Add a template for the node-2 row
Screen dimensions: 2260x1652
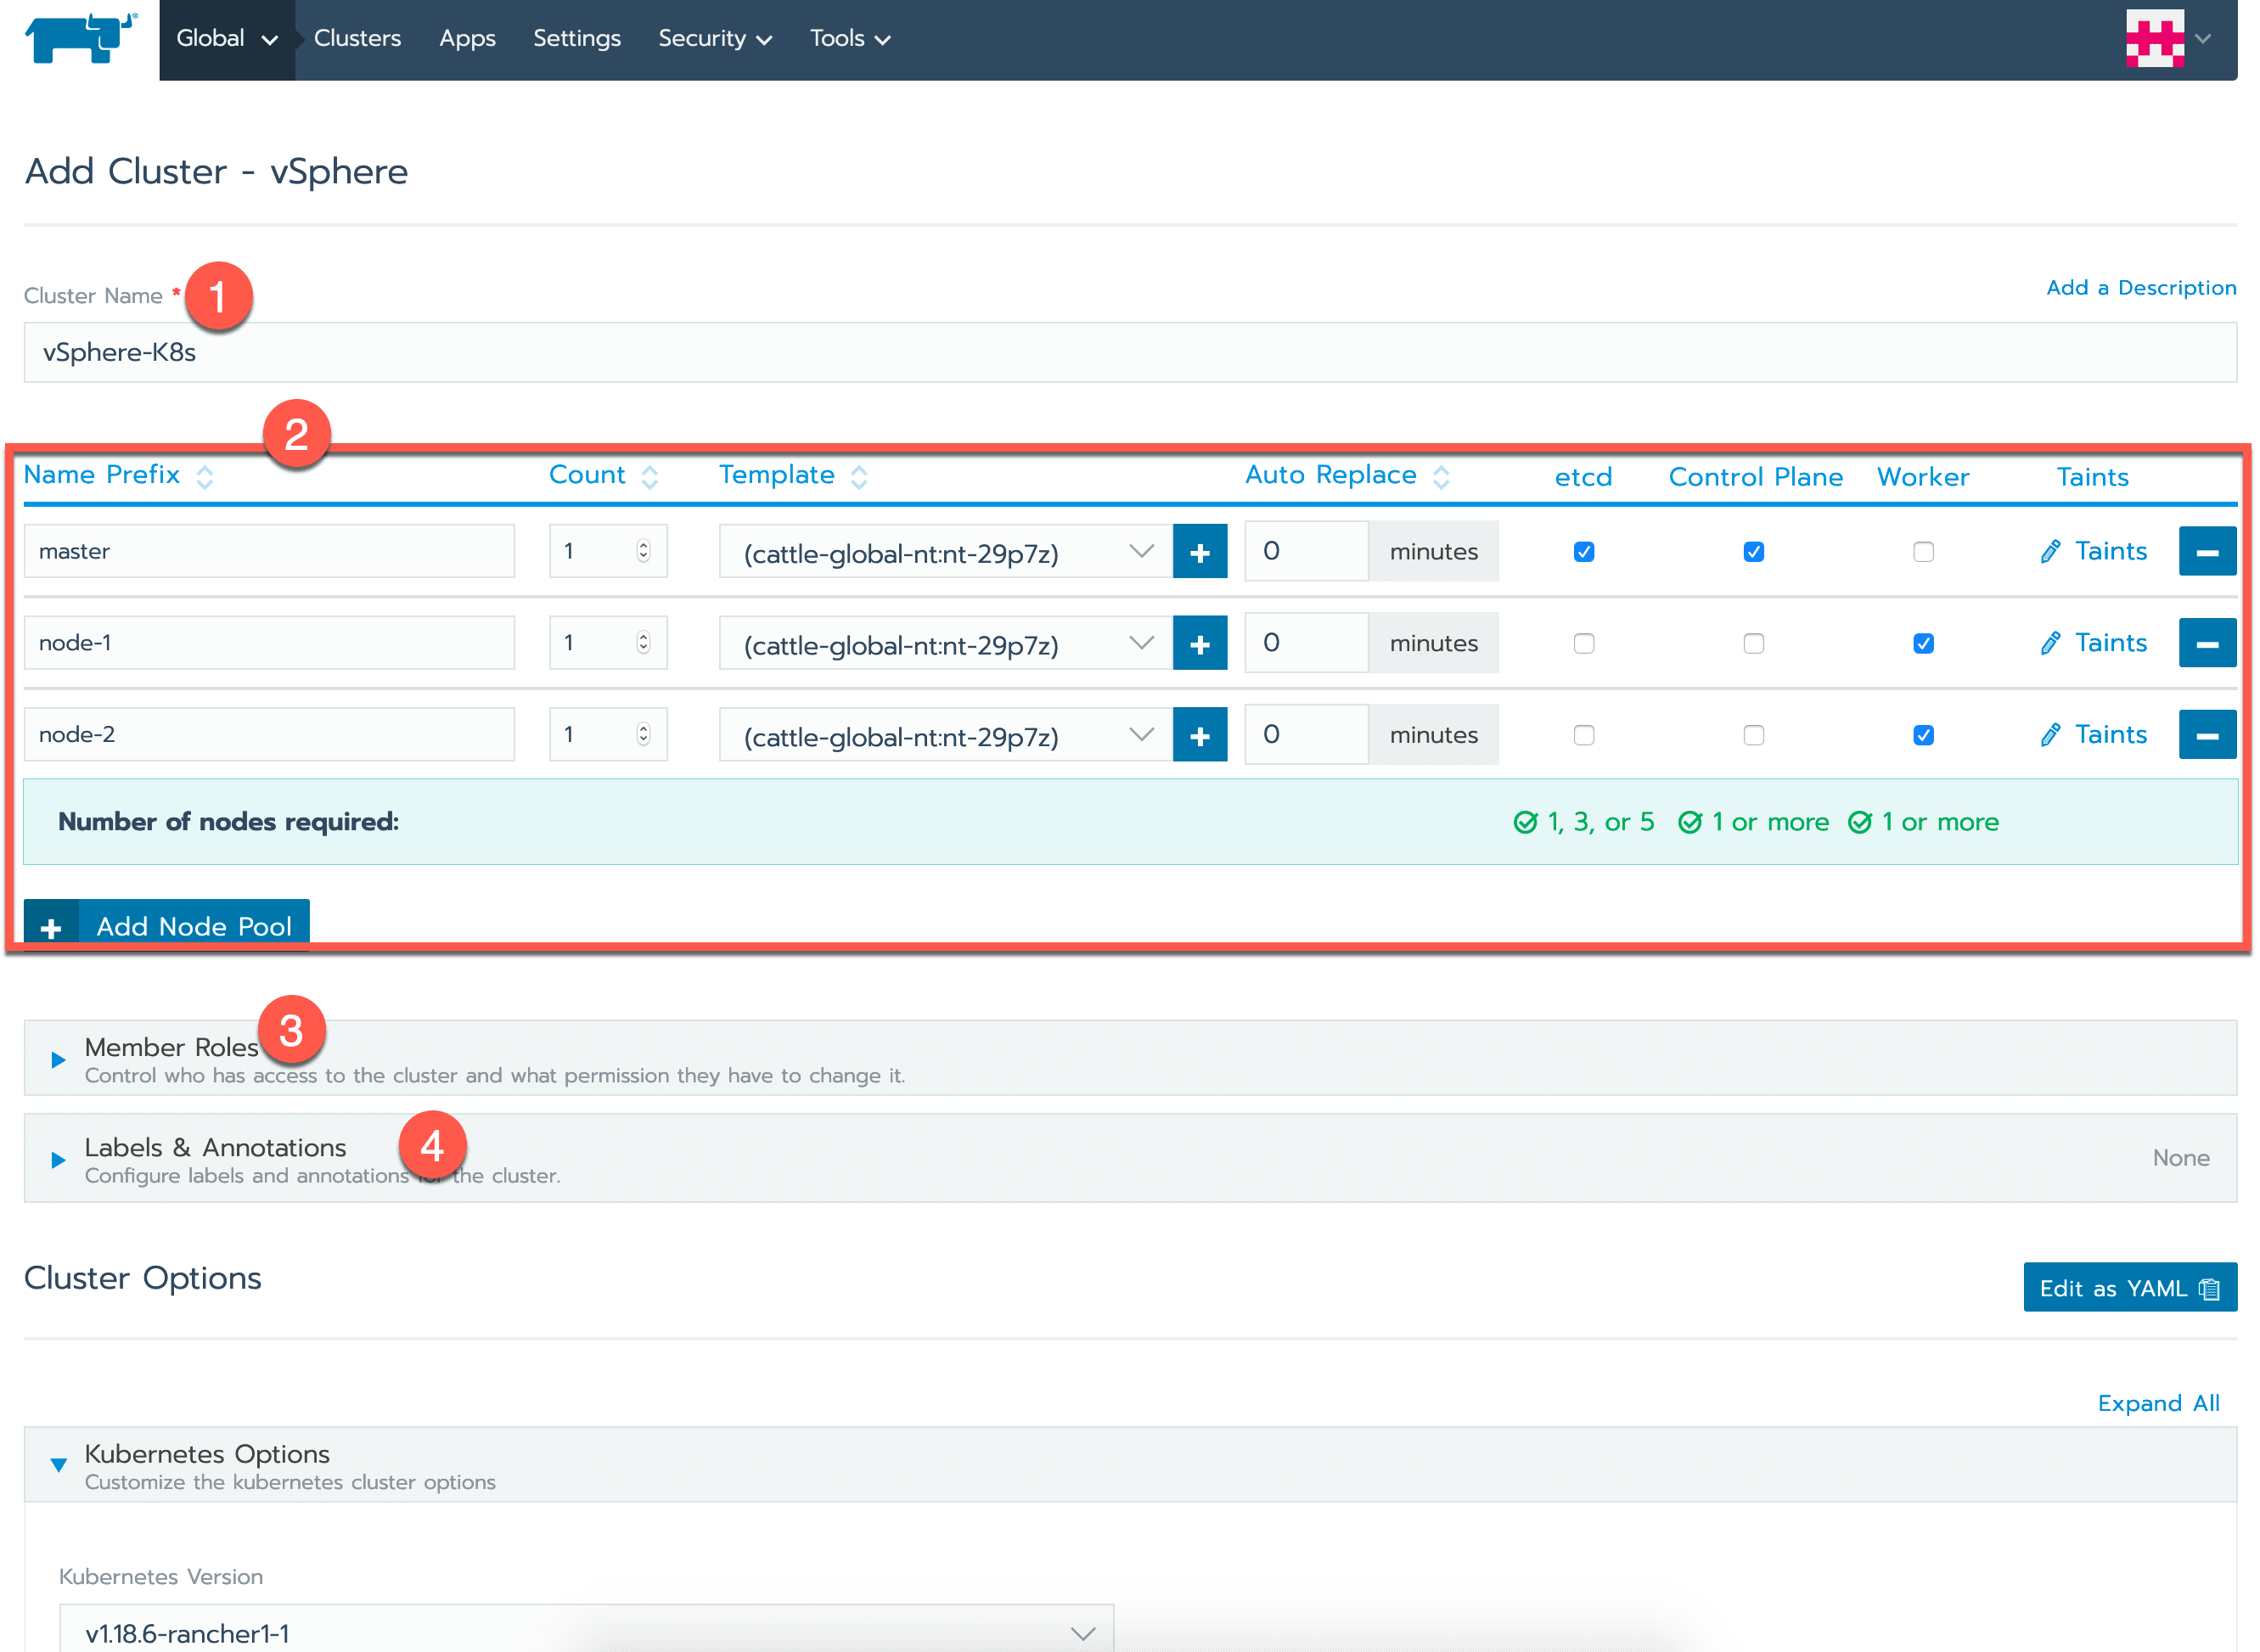pos(1199,735)
